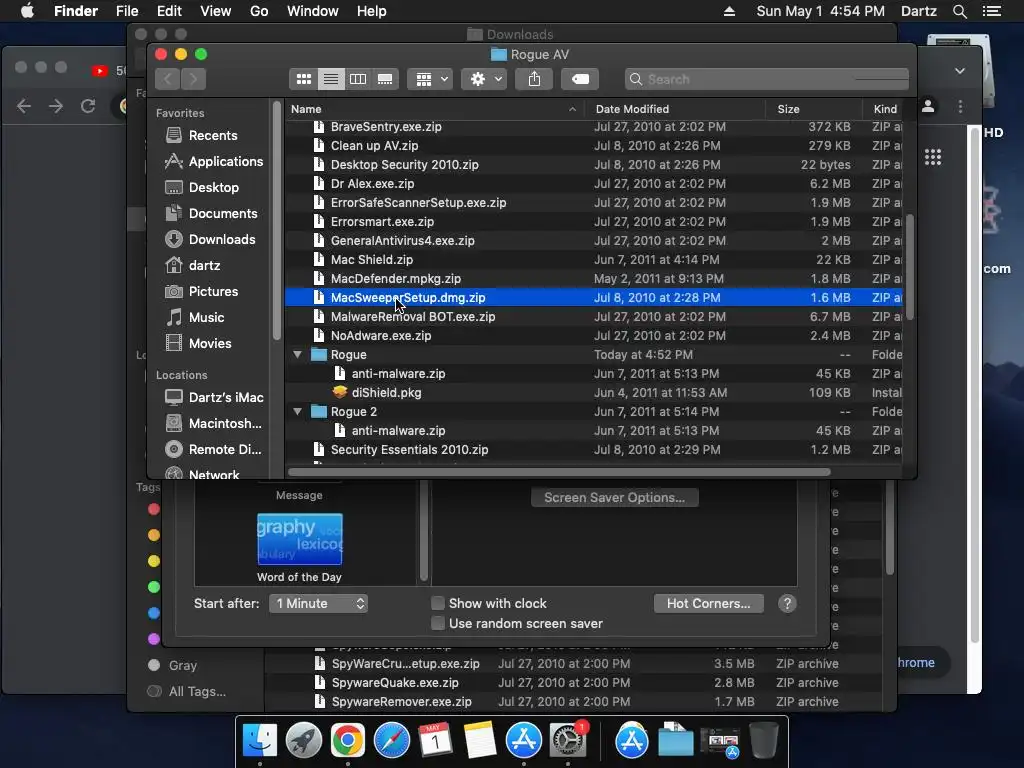This screenshot has height=768, width=1024.
Task: Switch Rogue AV window to list view
Action: click(x=331, y=79)
